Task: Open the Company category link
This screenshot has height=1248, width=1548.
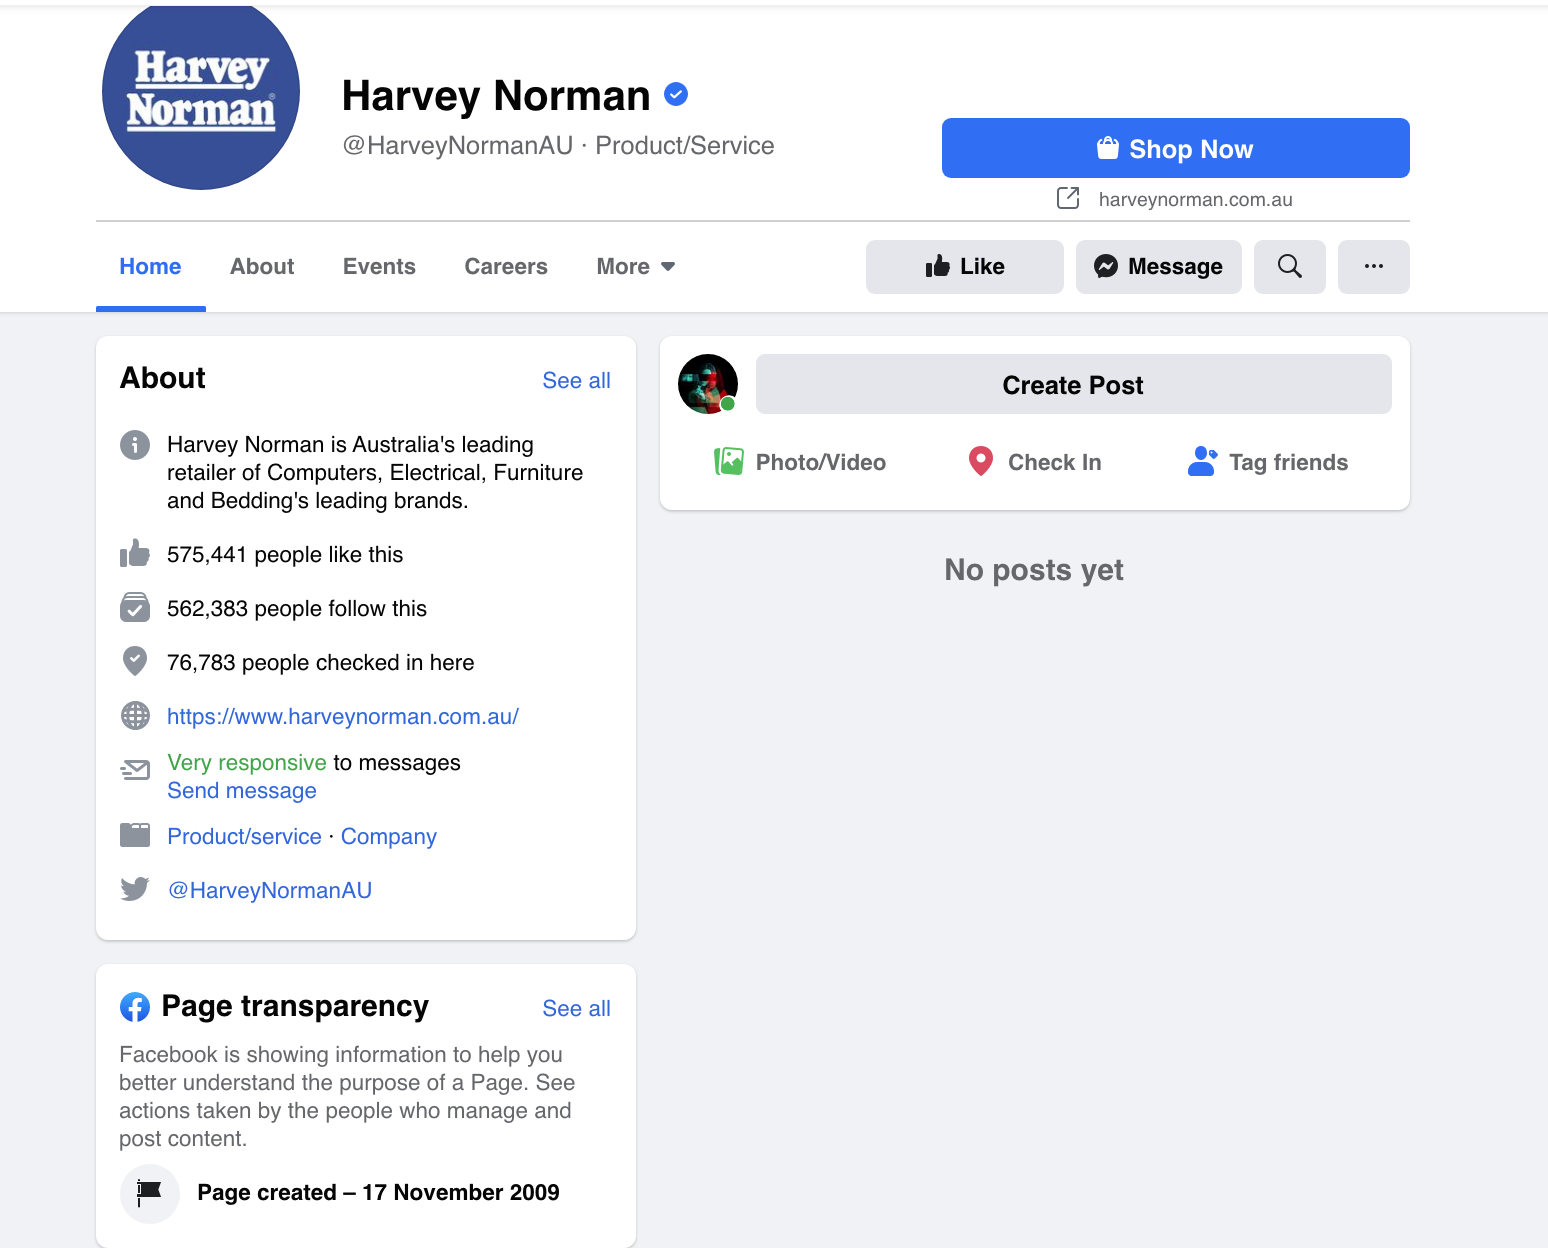Action: coord(389,836)
